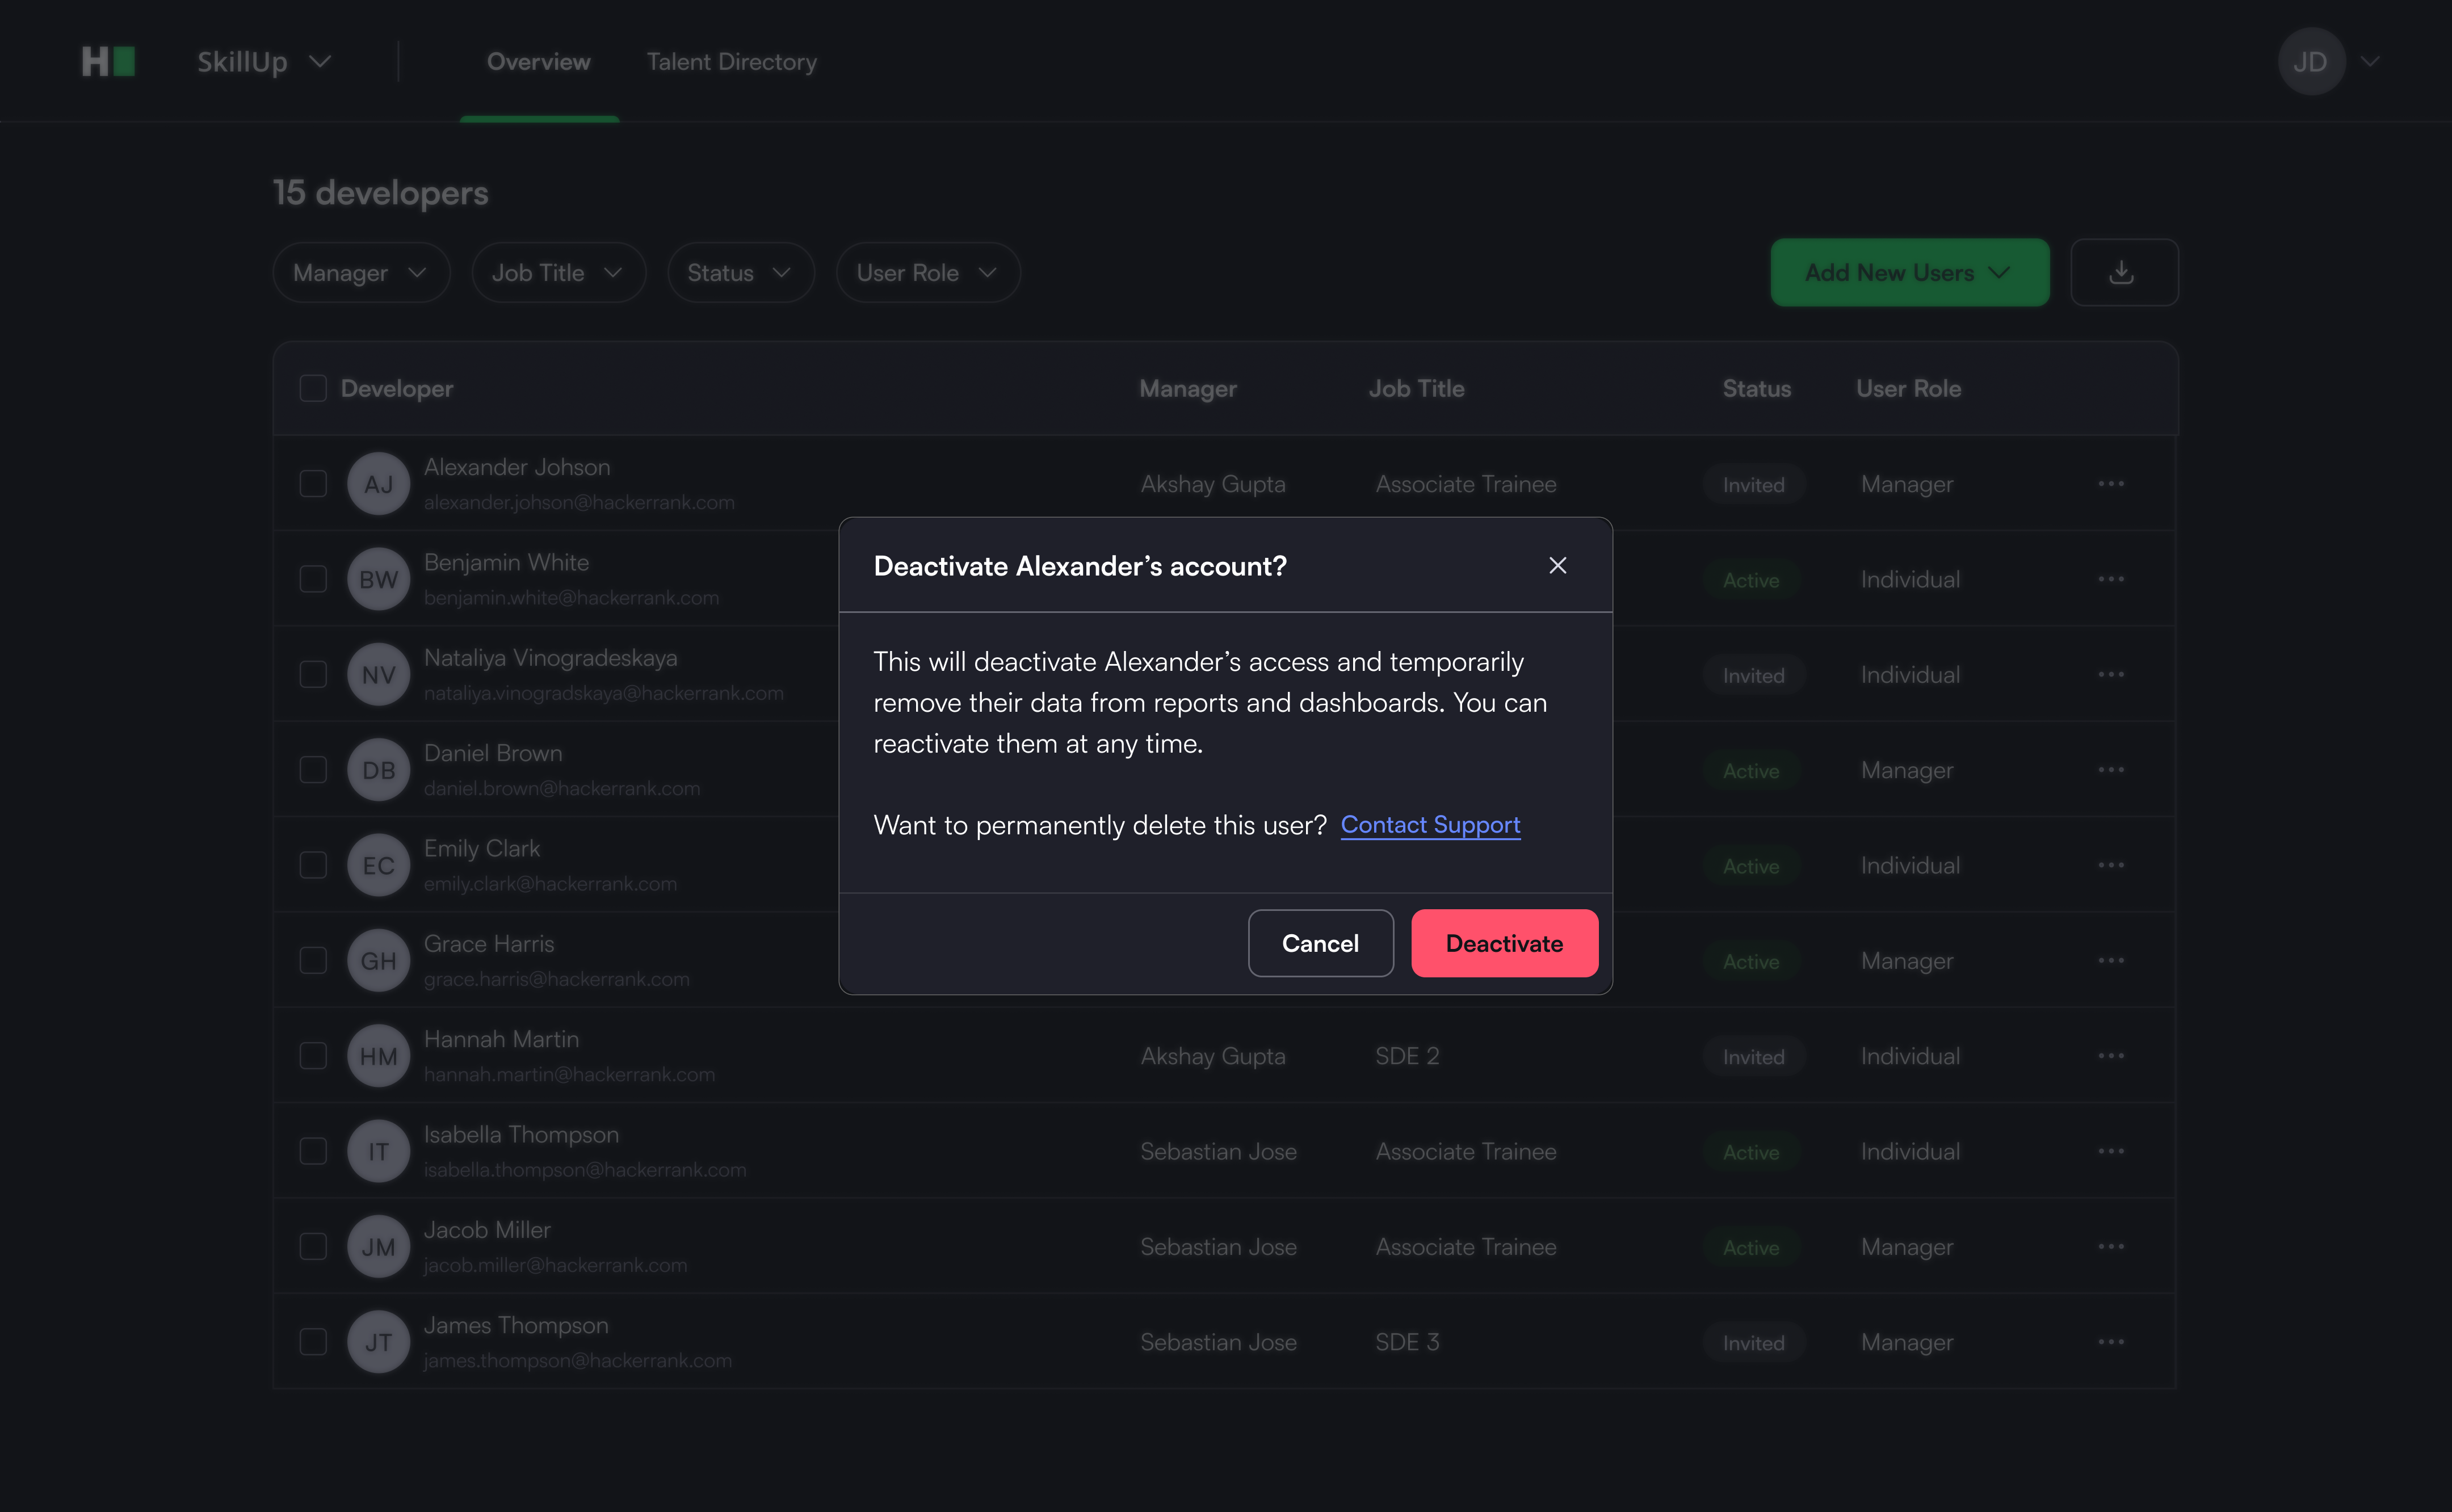
Task: Open more options for Alexander Johson
Action: 2111,484
